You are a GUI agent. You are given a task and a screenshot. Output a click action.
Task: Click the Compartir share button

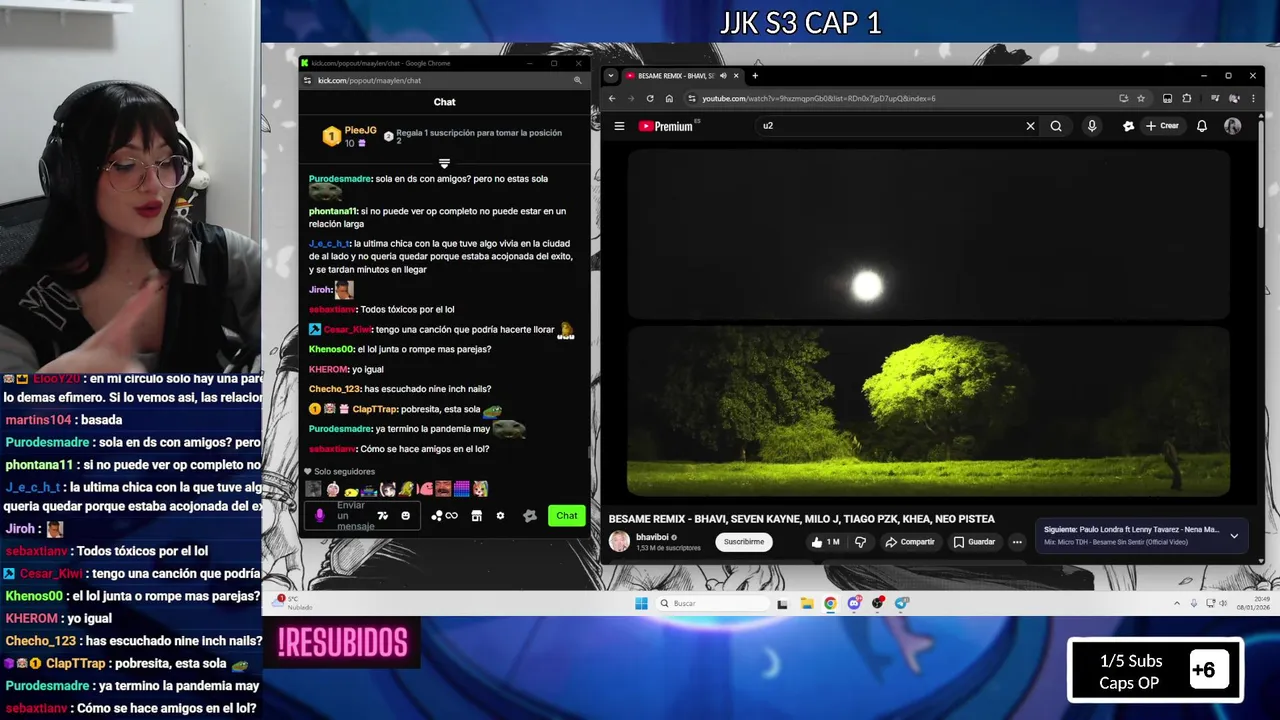(910, 542)
